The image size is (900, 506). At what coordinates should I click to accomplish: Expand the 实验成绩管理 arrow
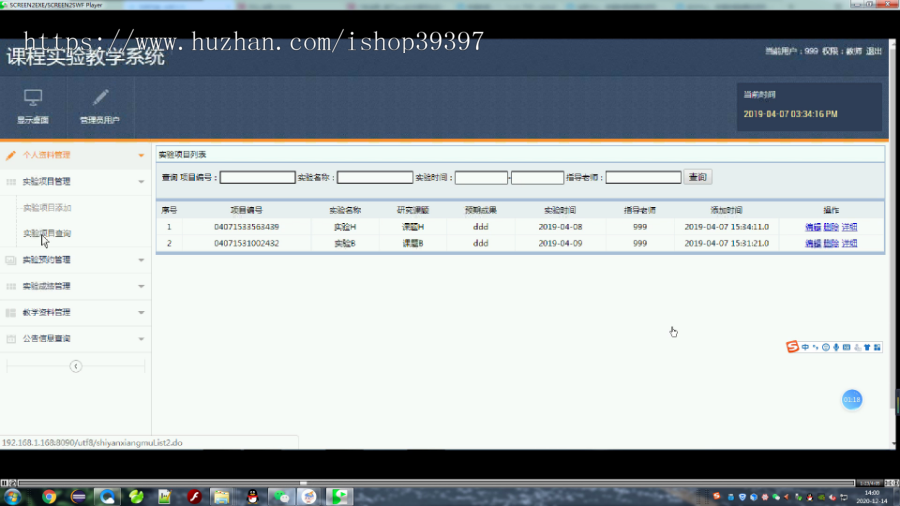click(x=141, y=286)
